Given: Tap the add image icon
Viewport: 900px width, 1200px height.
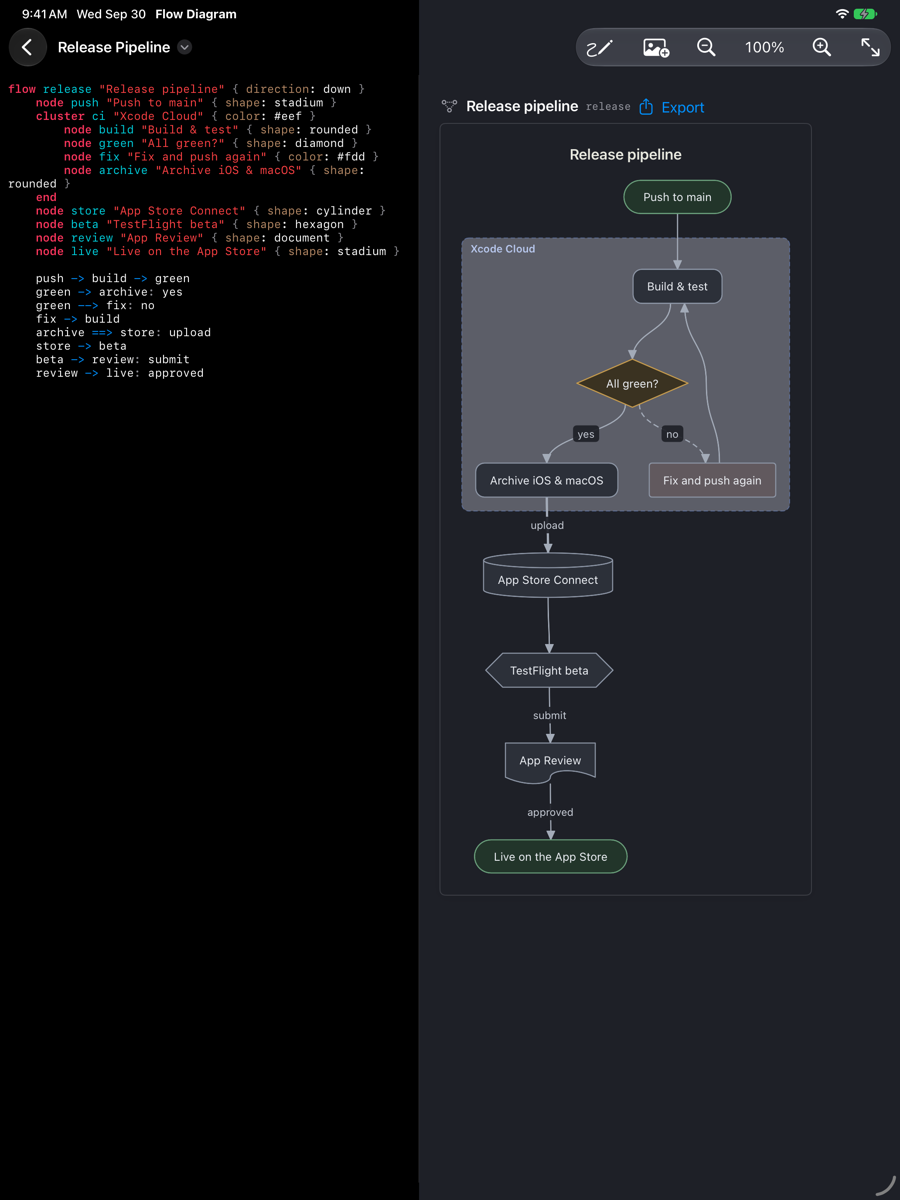Looking at the screenshot, I should 656,47.
